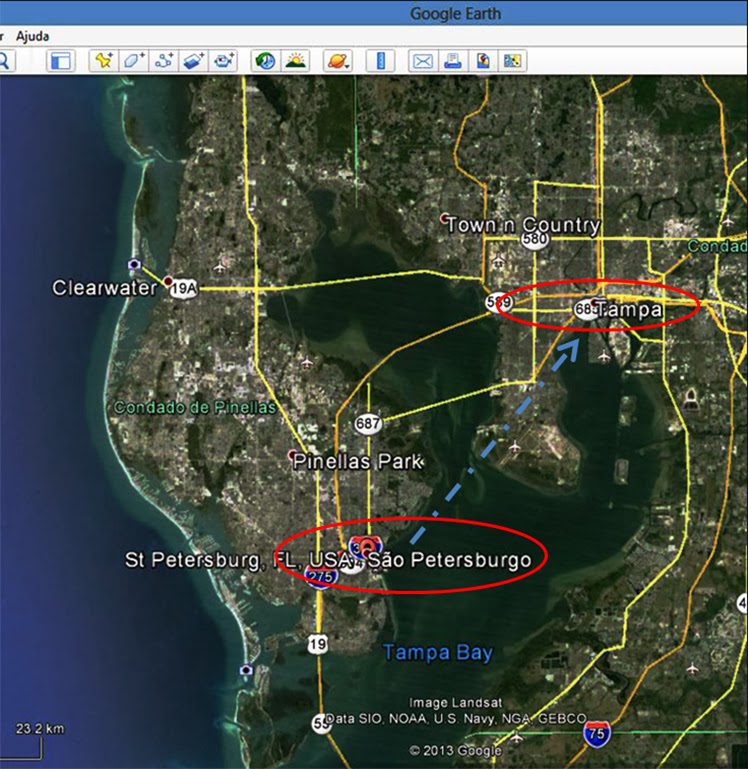Click the Condado de Pinellas label
Screen dimensions: 748x769
pos(195,407)
